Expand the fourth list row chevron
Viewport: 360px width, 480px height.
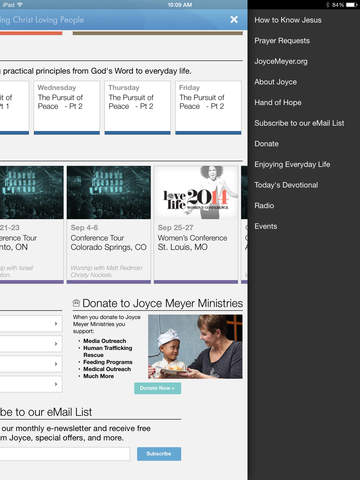click(56, 384)
